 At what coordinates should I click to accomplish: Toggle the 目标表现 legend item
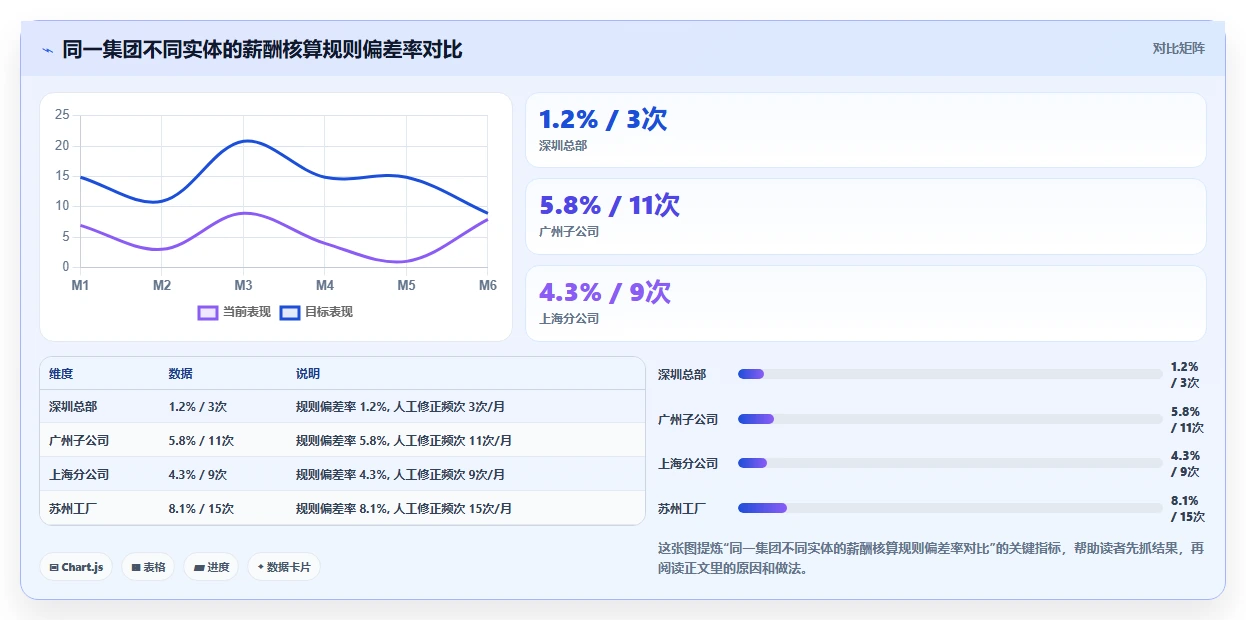coord(317,312)
